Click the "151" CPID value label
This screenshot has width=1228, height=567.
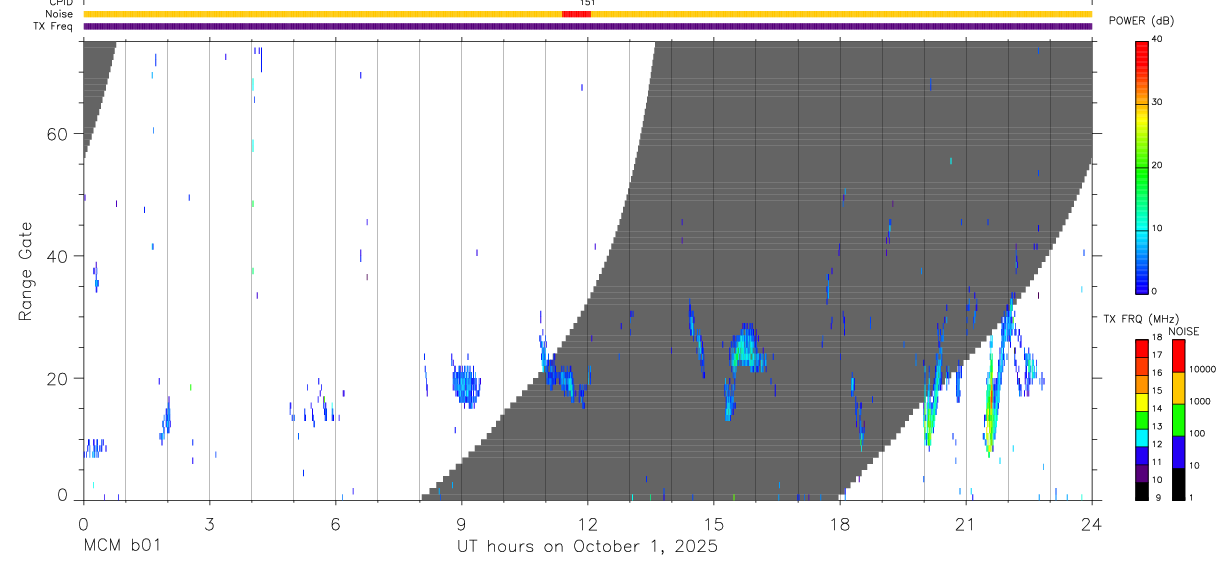click(x=587, y=3)
